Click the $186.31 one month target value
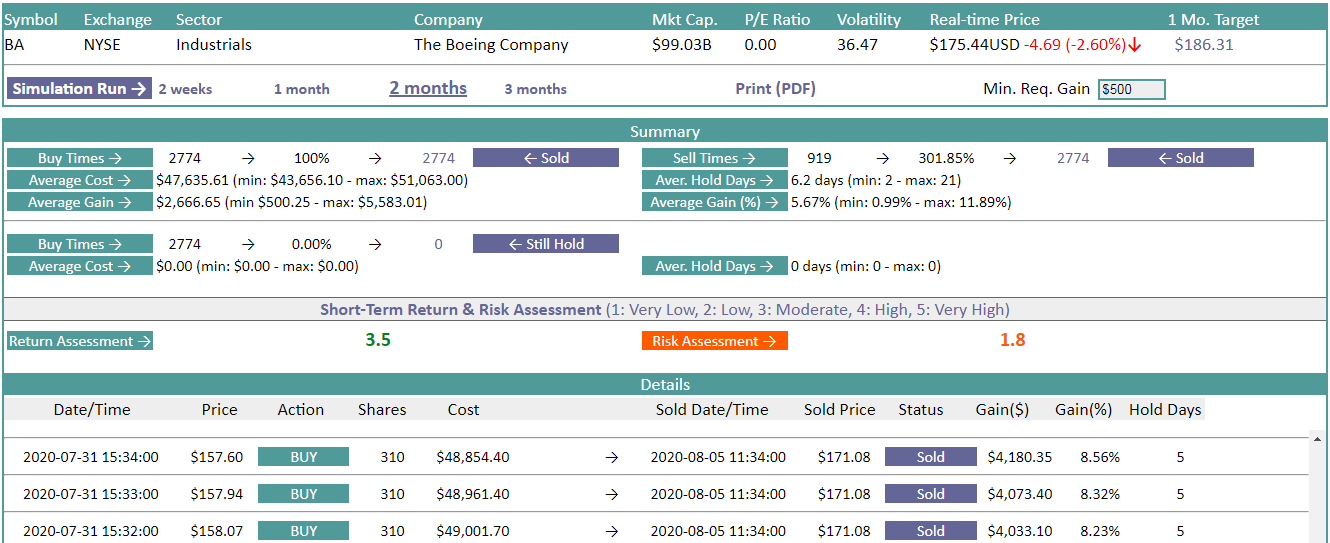1330x543 pixels. point(1204,45)
